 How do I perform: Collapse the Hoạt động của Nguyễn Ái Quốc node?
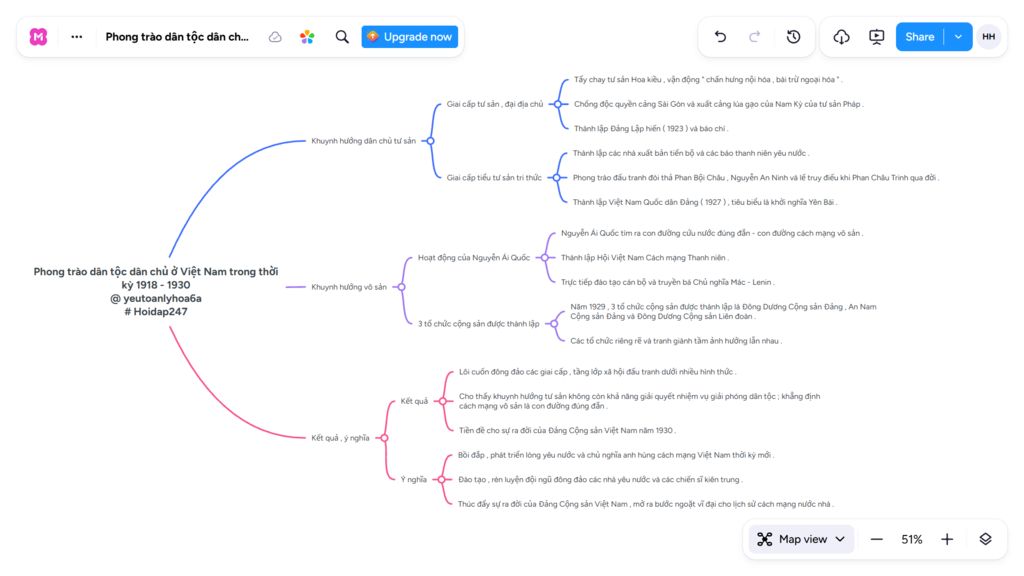click(545, 258)
